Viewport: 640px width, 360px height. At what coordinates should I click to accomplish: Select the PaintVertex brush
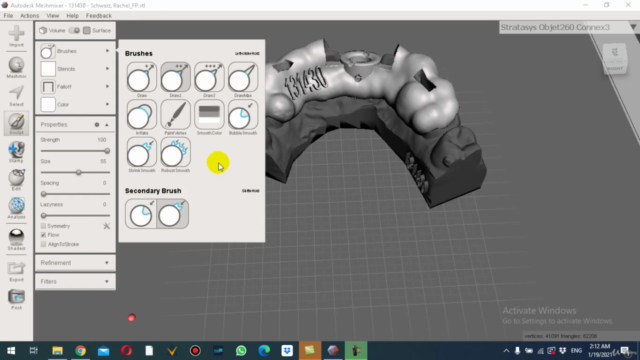click(176, 115)
